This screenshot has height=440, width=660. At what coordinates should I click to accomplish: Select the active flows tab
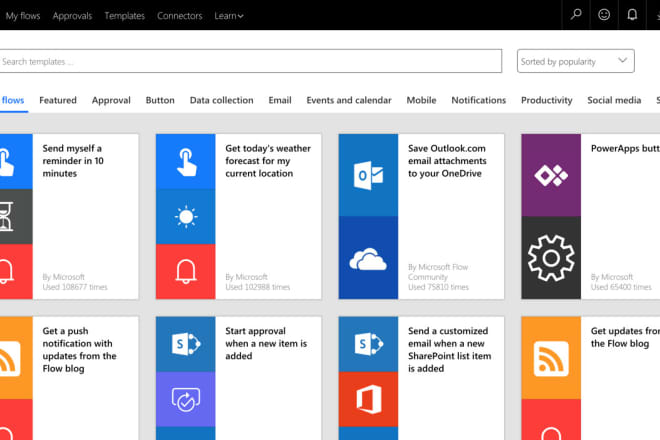[x=13, y=100]
